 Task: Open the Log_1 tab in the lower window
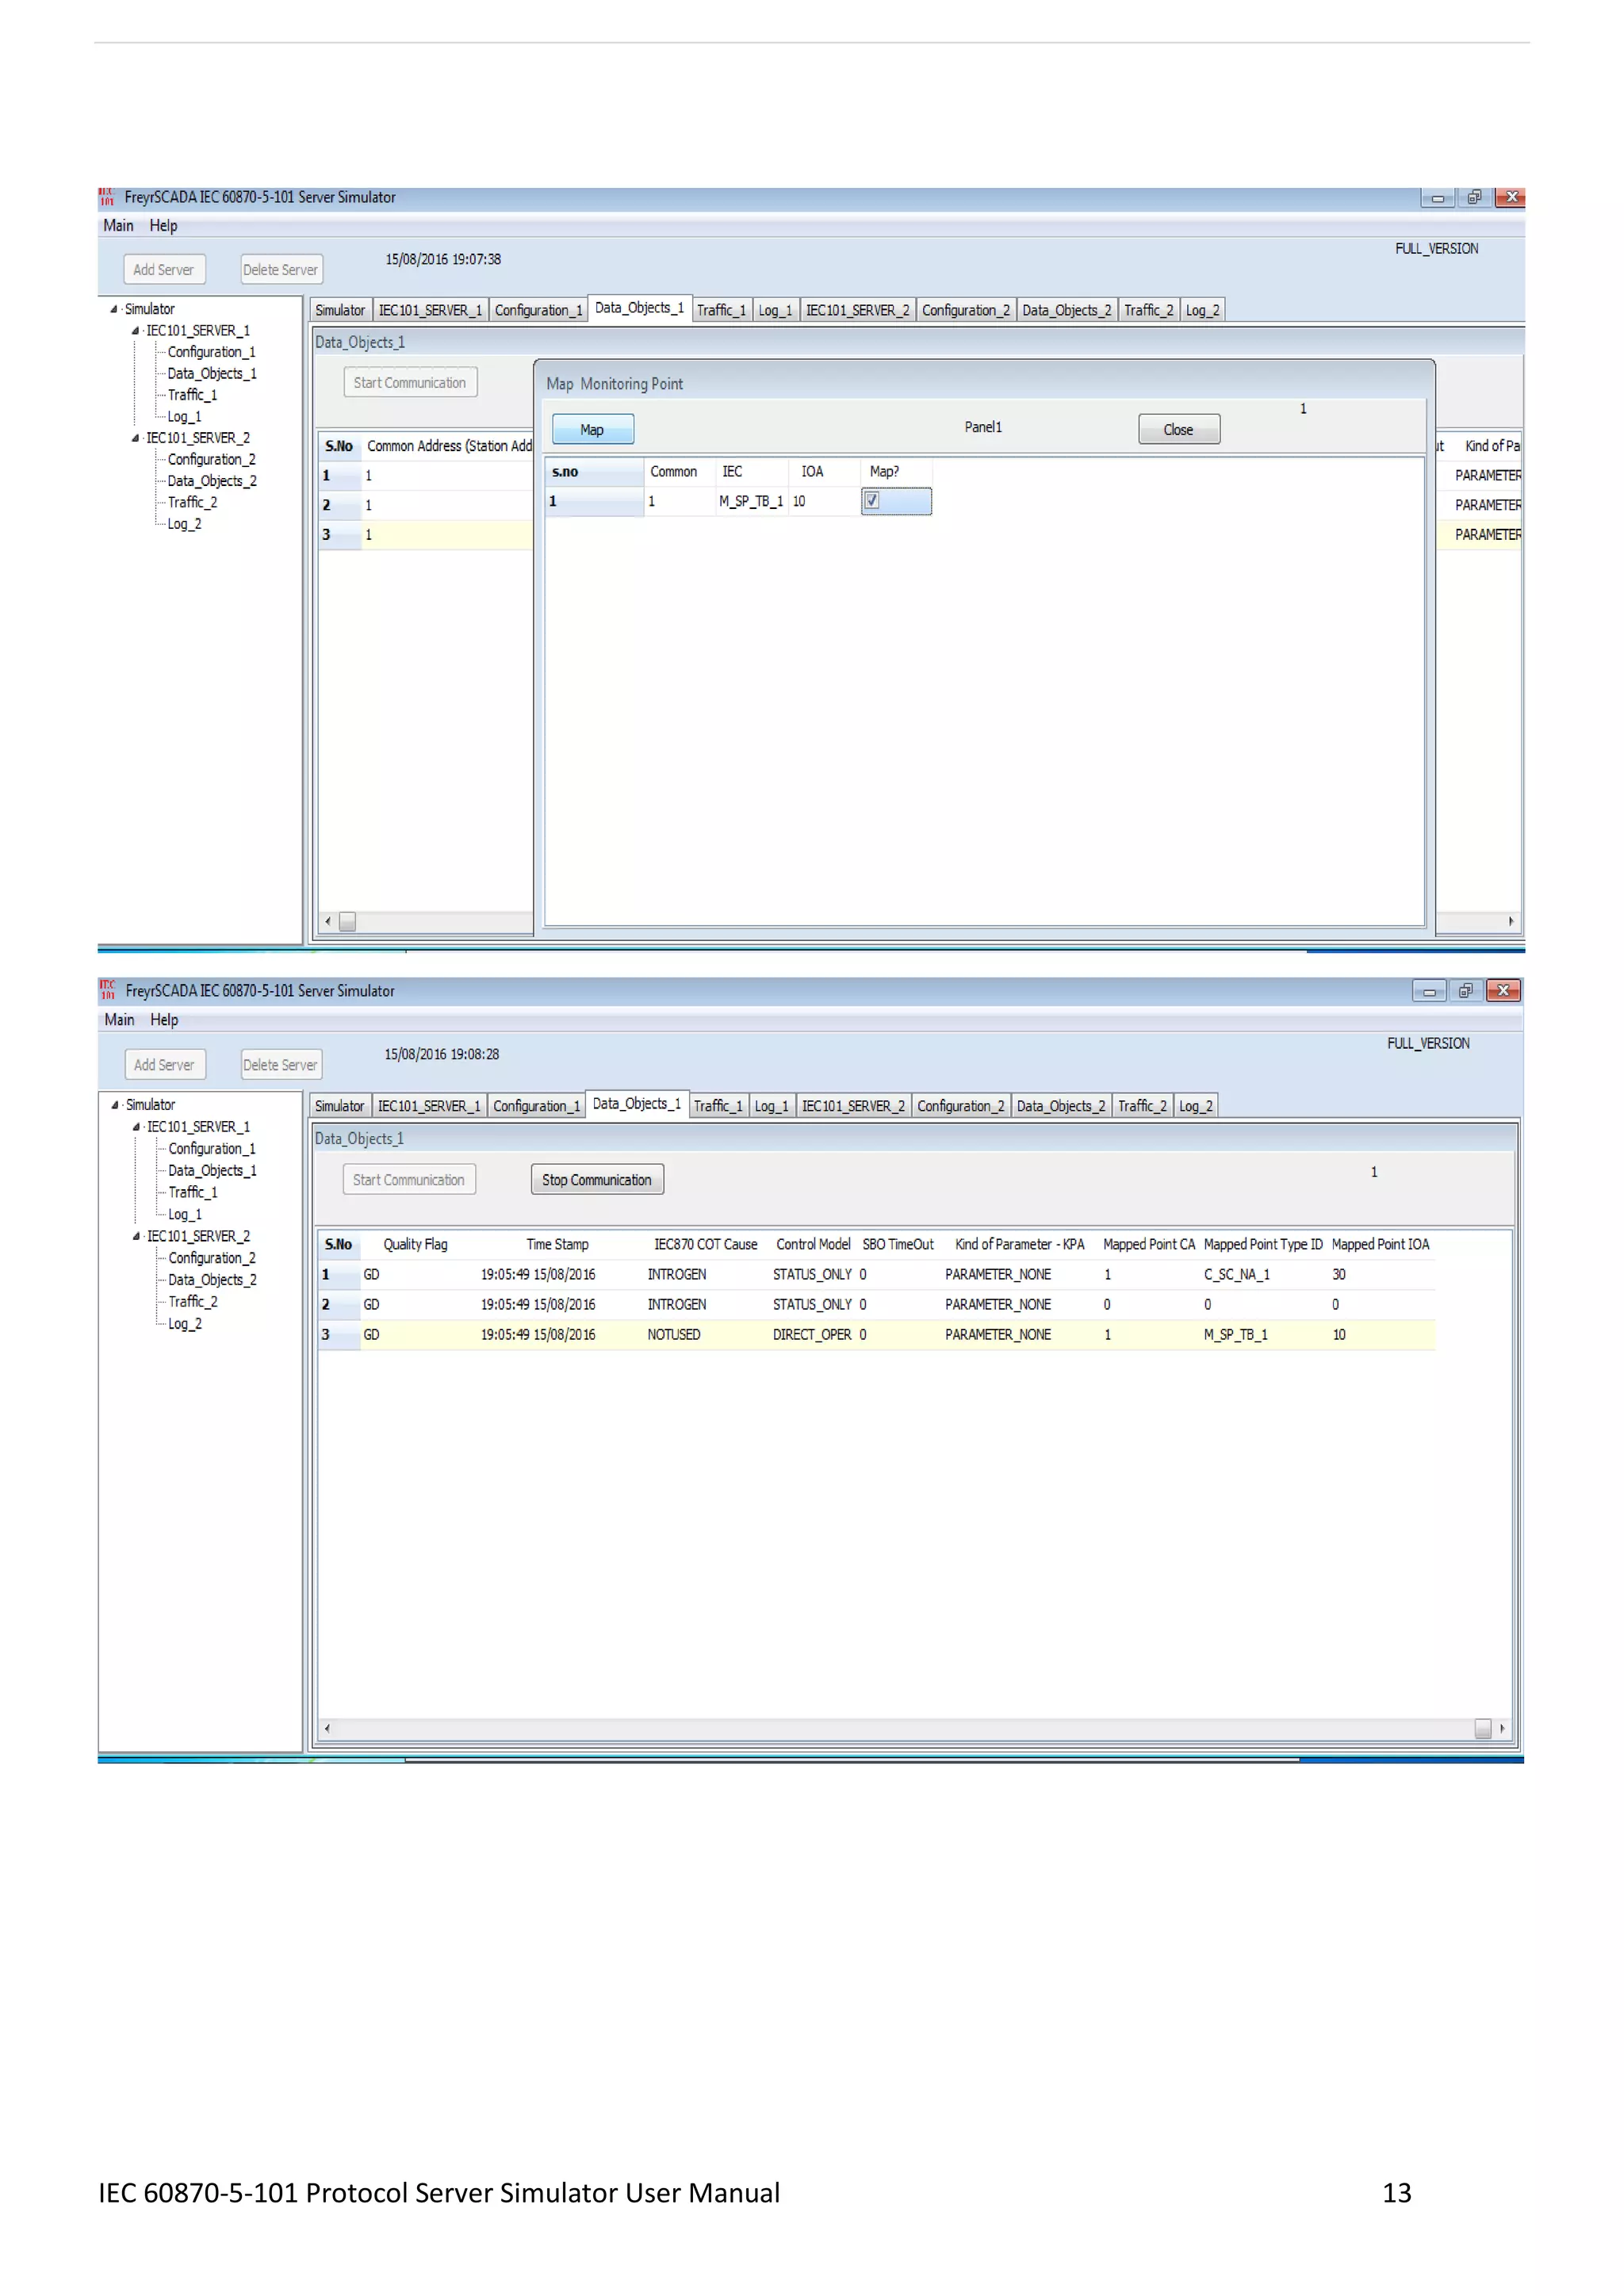[x=771, y=1106]
